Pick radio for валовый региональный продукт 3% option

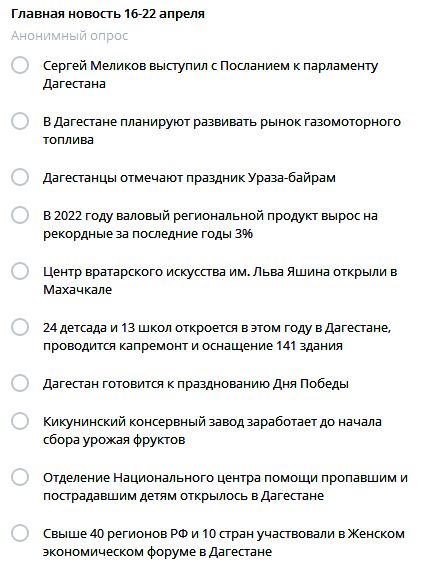[20, 215]
